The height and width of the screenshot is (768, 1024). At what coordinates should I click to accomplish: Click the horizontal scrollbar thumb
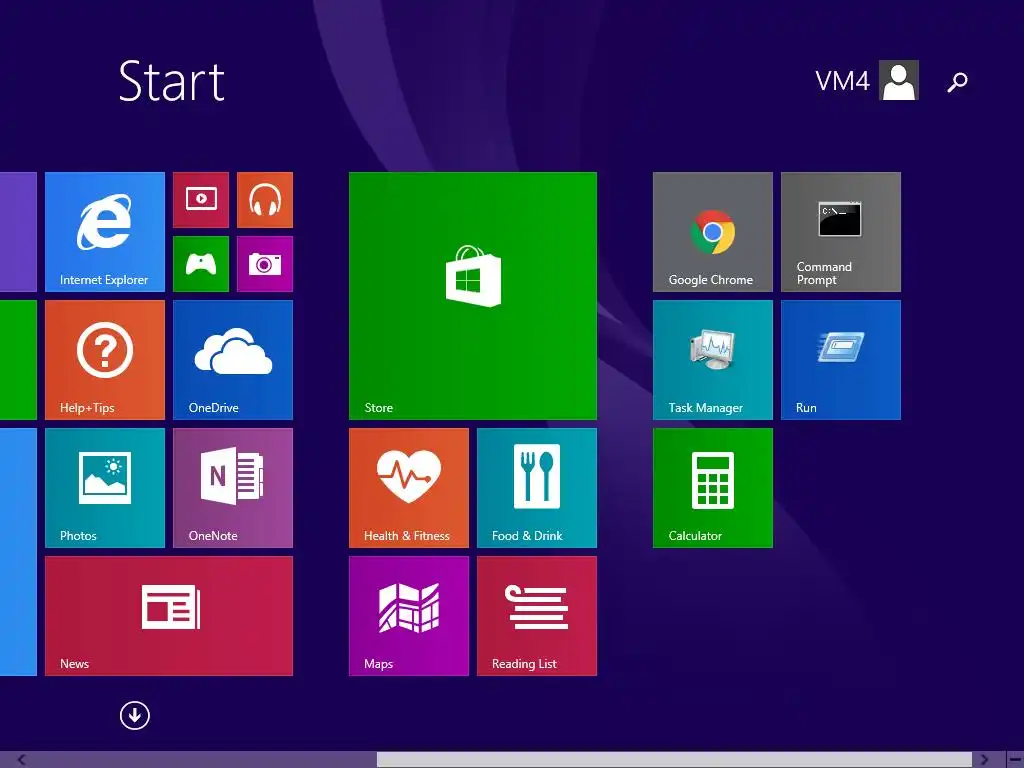pyautogui.click(x=674, y=760)
